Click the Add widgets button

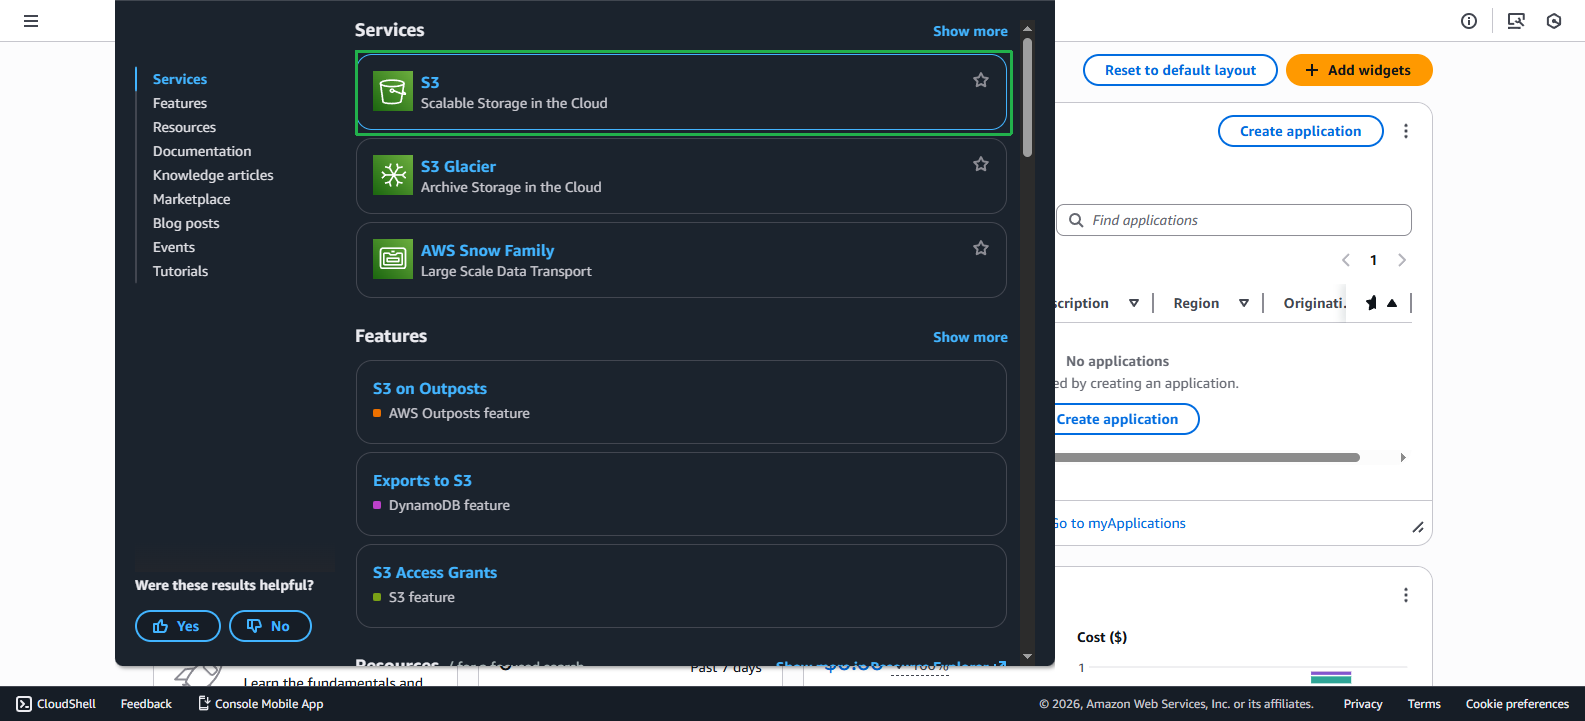pos(1359,70)
